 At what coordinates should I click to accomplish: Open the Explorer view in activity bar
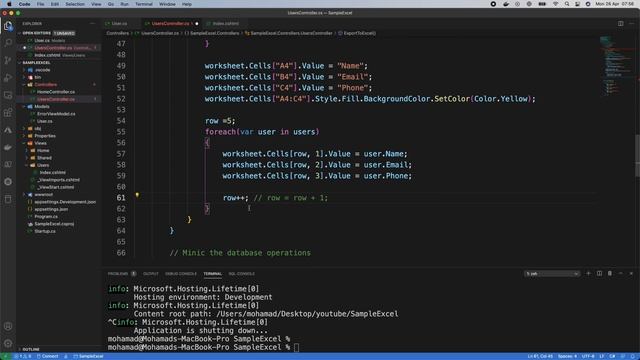tap(8, 26)
